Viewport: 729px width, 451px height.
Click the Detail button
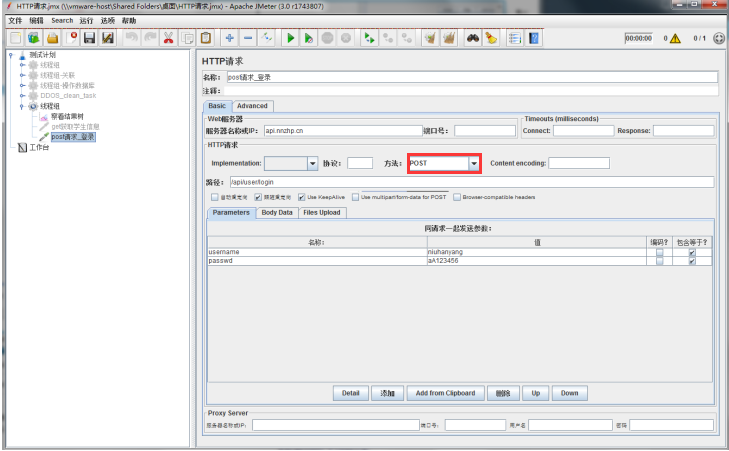point(351,393)
